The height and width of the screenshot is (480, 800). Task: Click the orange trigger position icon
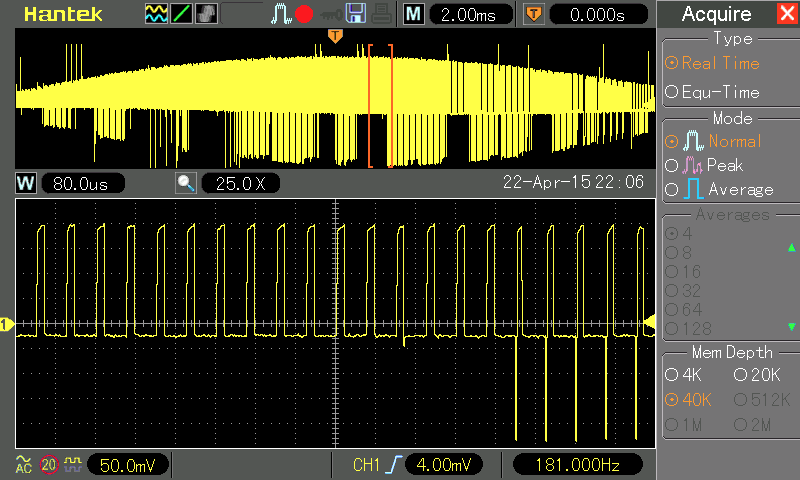pyautogui.click(x=534, y=14)
